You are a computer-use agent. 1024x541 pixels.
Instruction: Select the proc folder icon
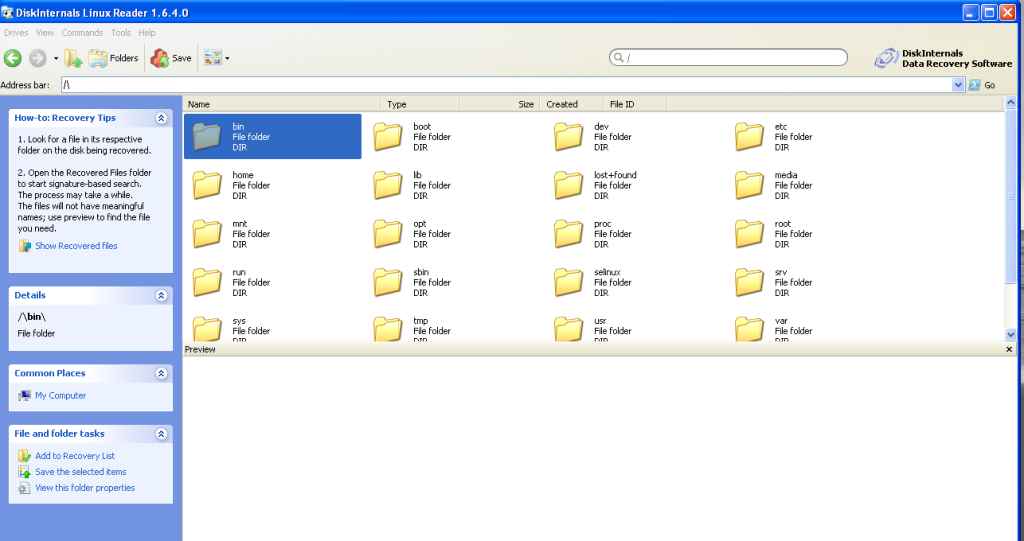click(x=569, y=233)
